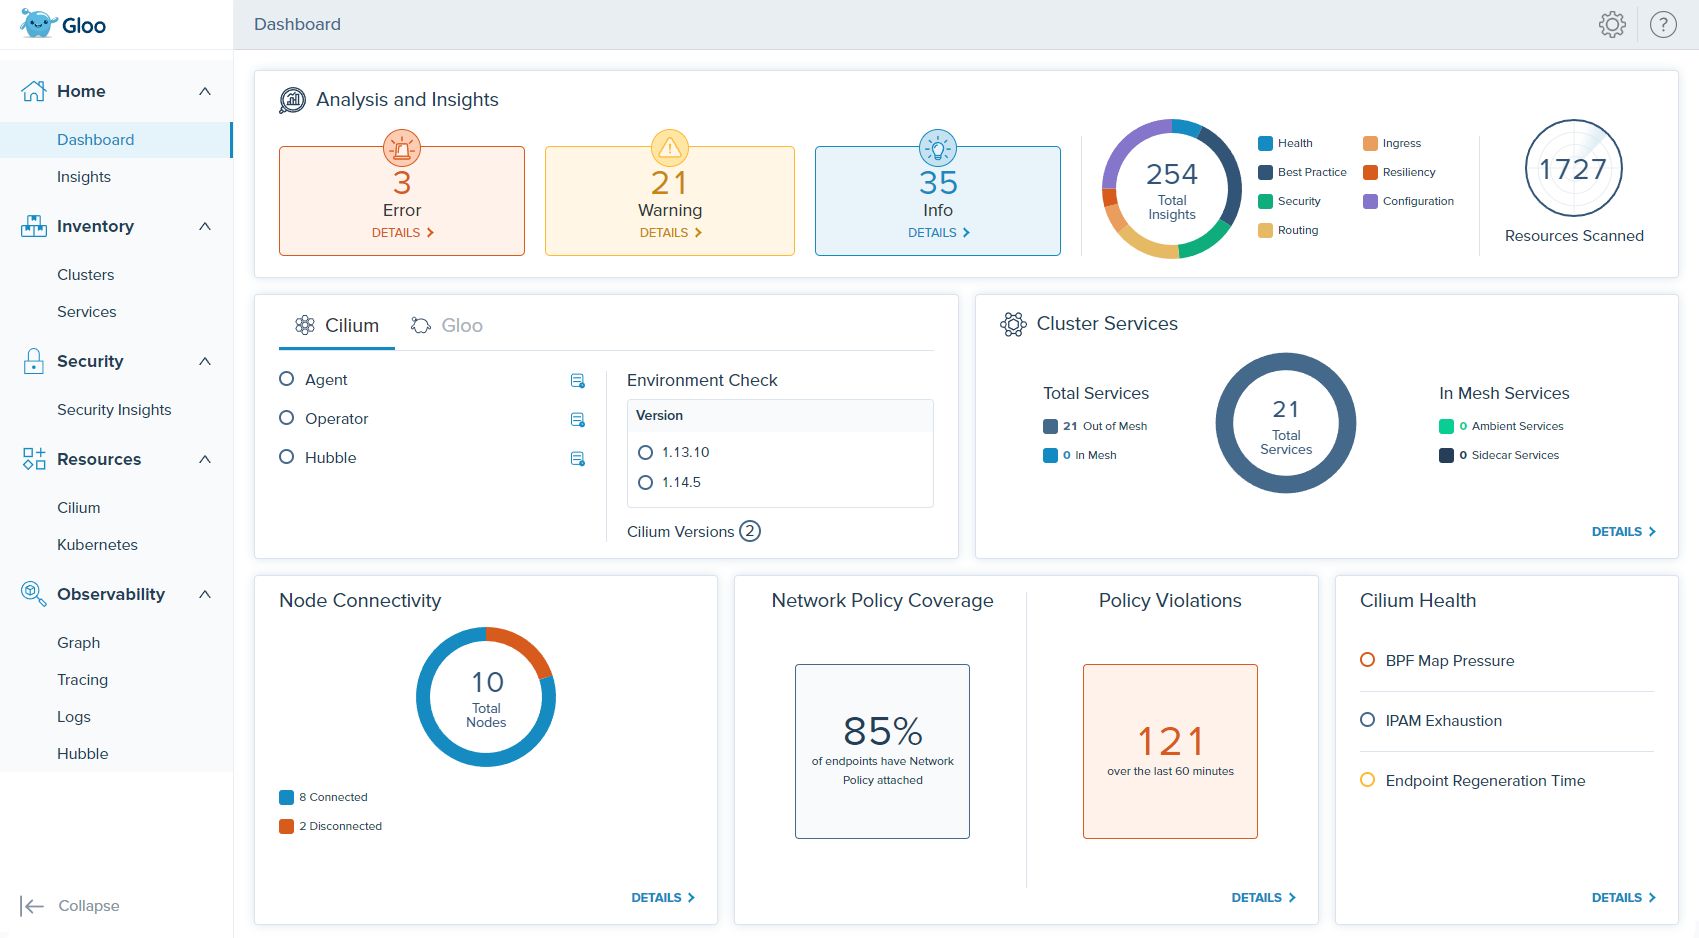Click the Cilium Versions count badge

tap(750, 531)
